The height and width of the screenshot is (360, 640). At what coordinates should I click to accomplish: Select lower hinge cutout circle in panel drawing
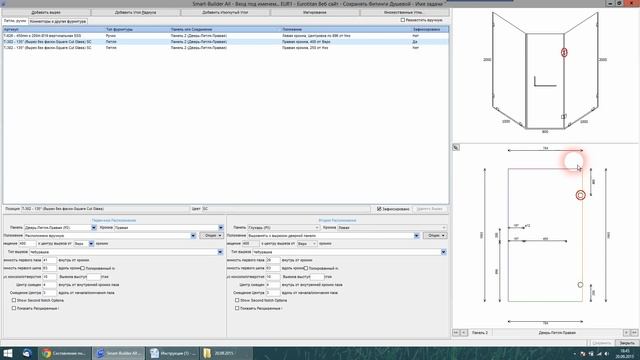point(580,284)
